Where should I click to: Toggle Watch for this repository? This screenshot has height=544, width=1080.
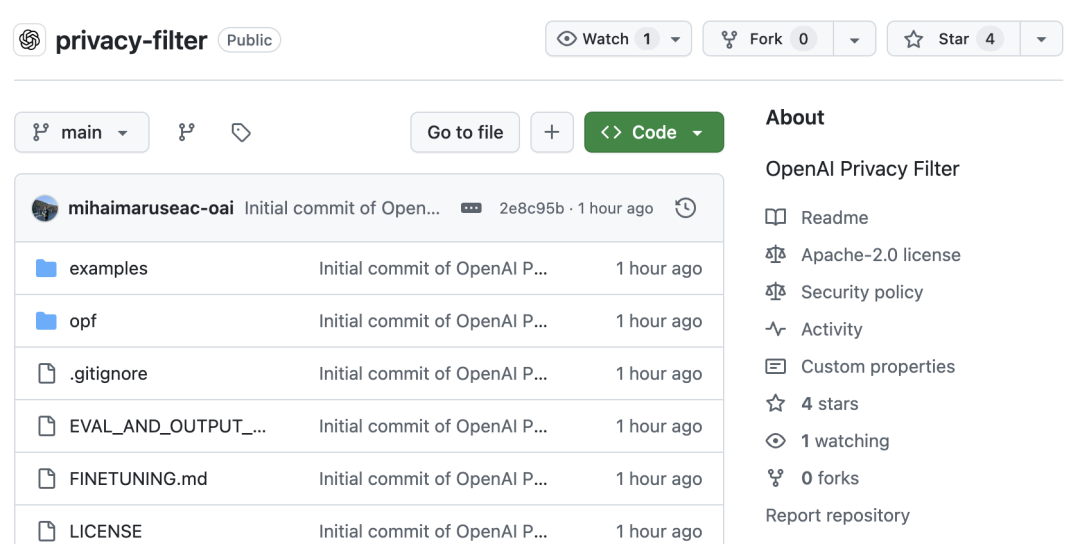(x=606, y=39)
